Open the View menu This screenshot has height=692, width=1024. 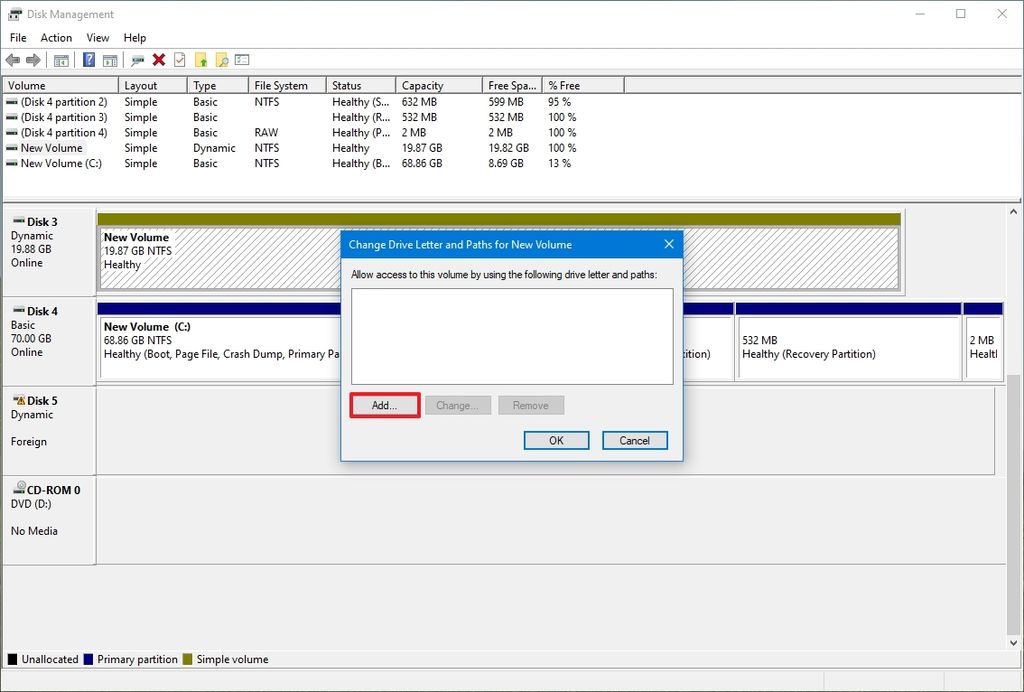click(97, 37)
